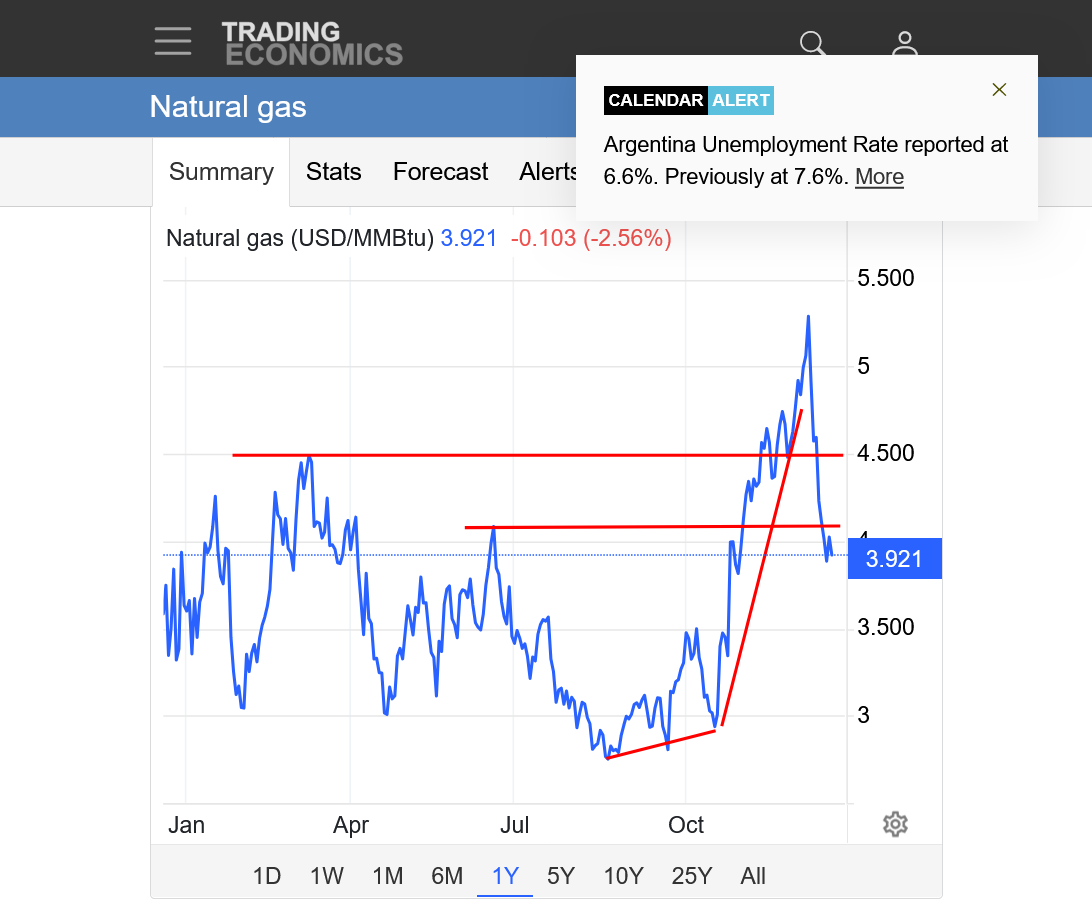The width and height of the screenshot is (1092, 901).
Task: Open chart settings gear icon
Action: pyautogui.click(x=895, y=825)
